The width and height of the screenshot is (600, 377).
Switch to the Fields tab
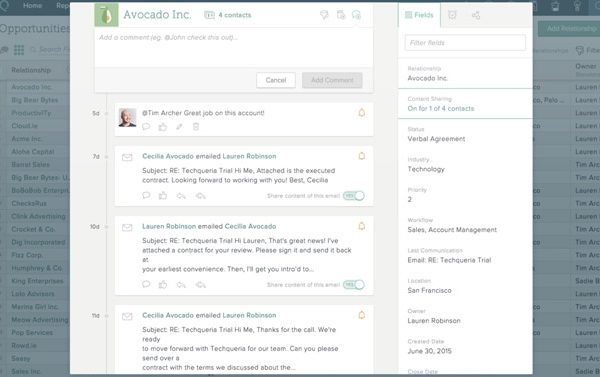coord(419,15)
